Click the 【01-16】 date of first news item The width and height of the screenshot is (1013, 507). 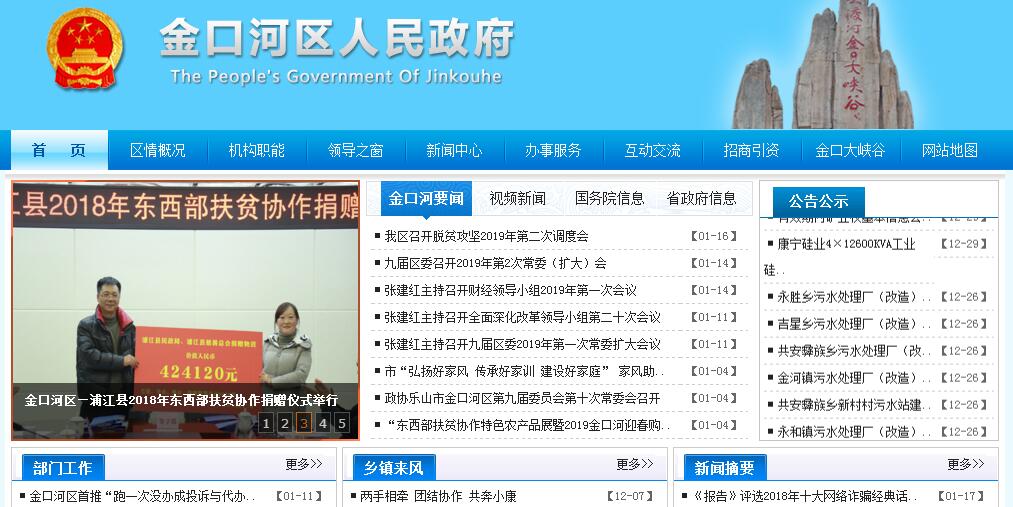713,236
